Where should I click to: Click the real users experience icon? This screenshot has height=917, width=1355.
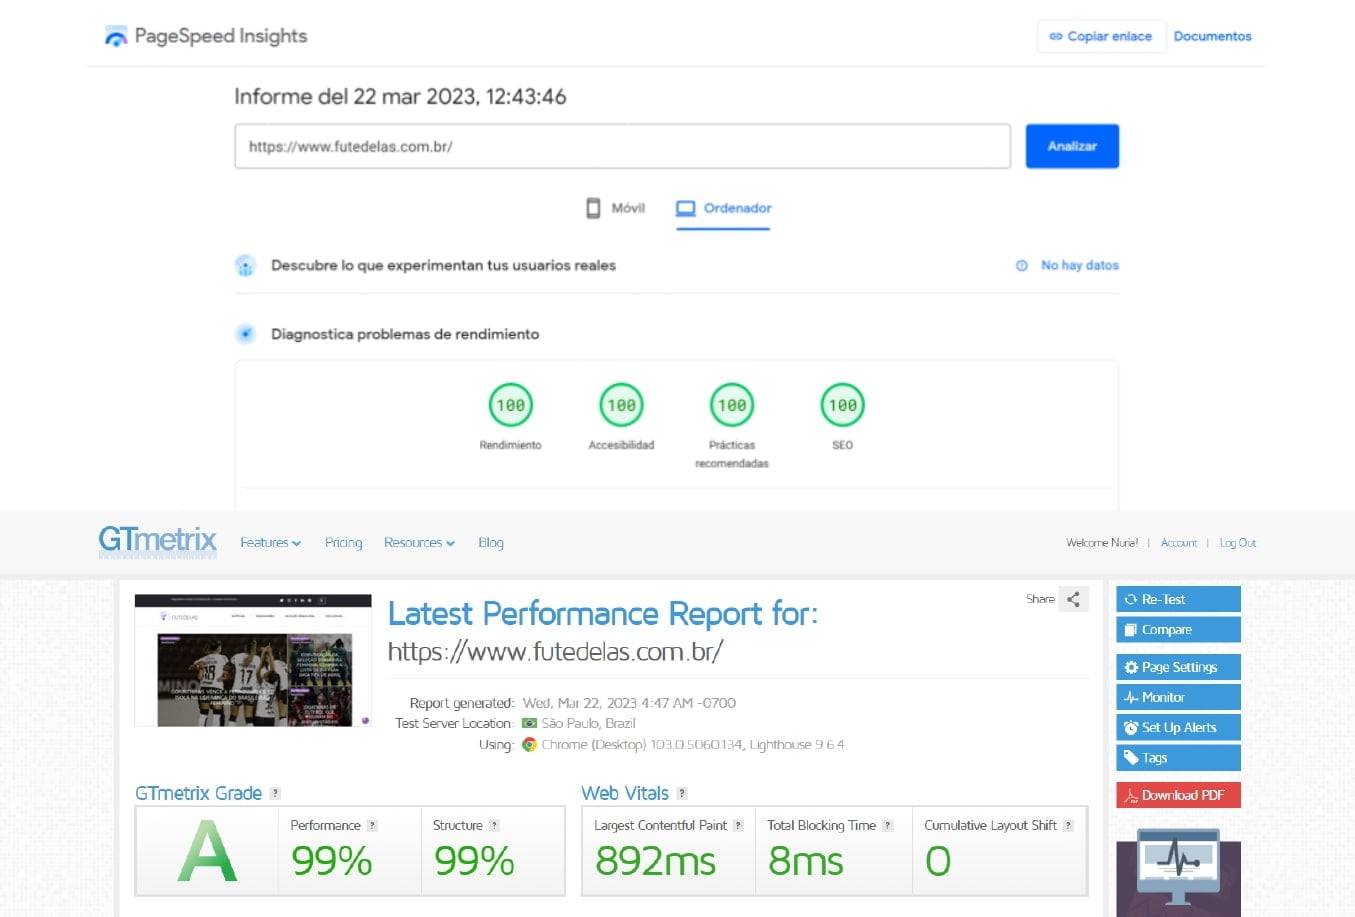coord(245,266)
